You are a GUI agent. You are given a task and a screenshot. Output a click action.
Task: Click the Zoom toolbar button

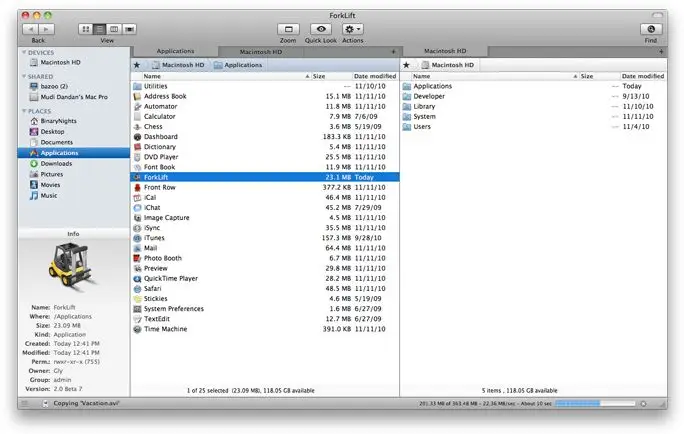[288, 29]
